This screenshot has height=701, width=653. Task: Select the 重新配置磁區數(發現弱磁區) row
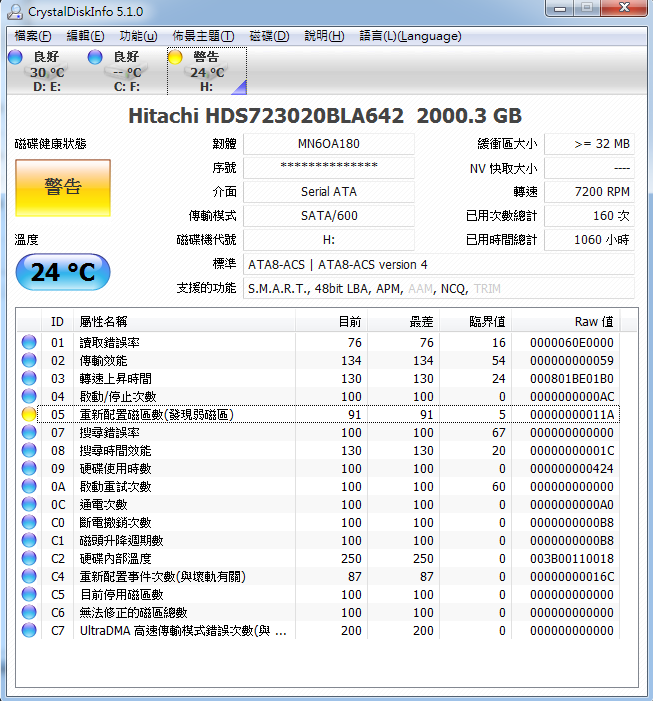[x=318, y=414]
